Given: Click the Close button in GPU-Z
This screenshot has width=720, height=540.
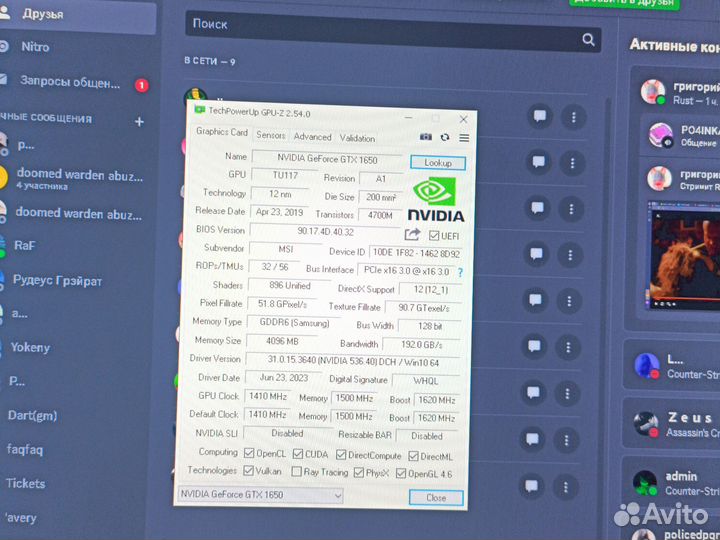Looking at the screenshot, I should [436, 498].
